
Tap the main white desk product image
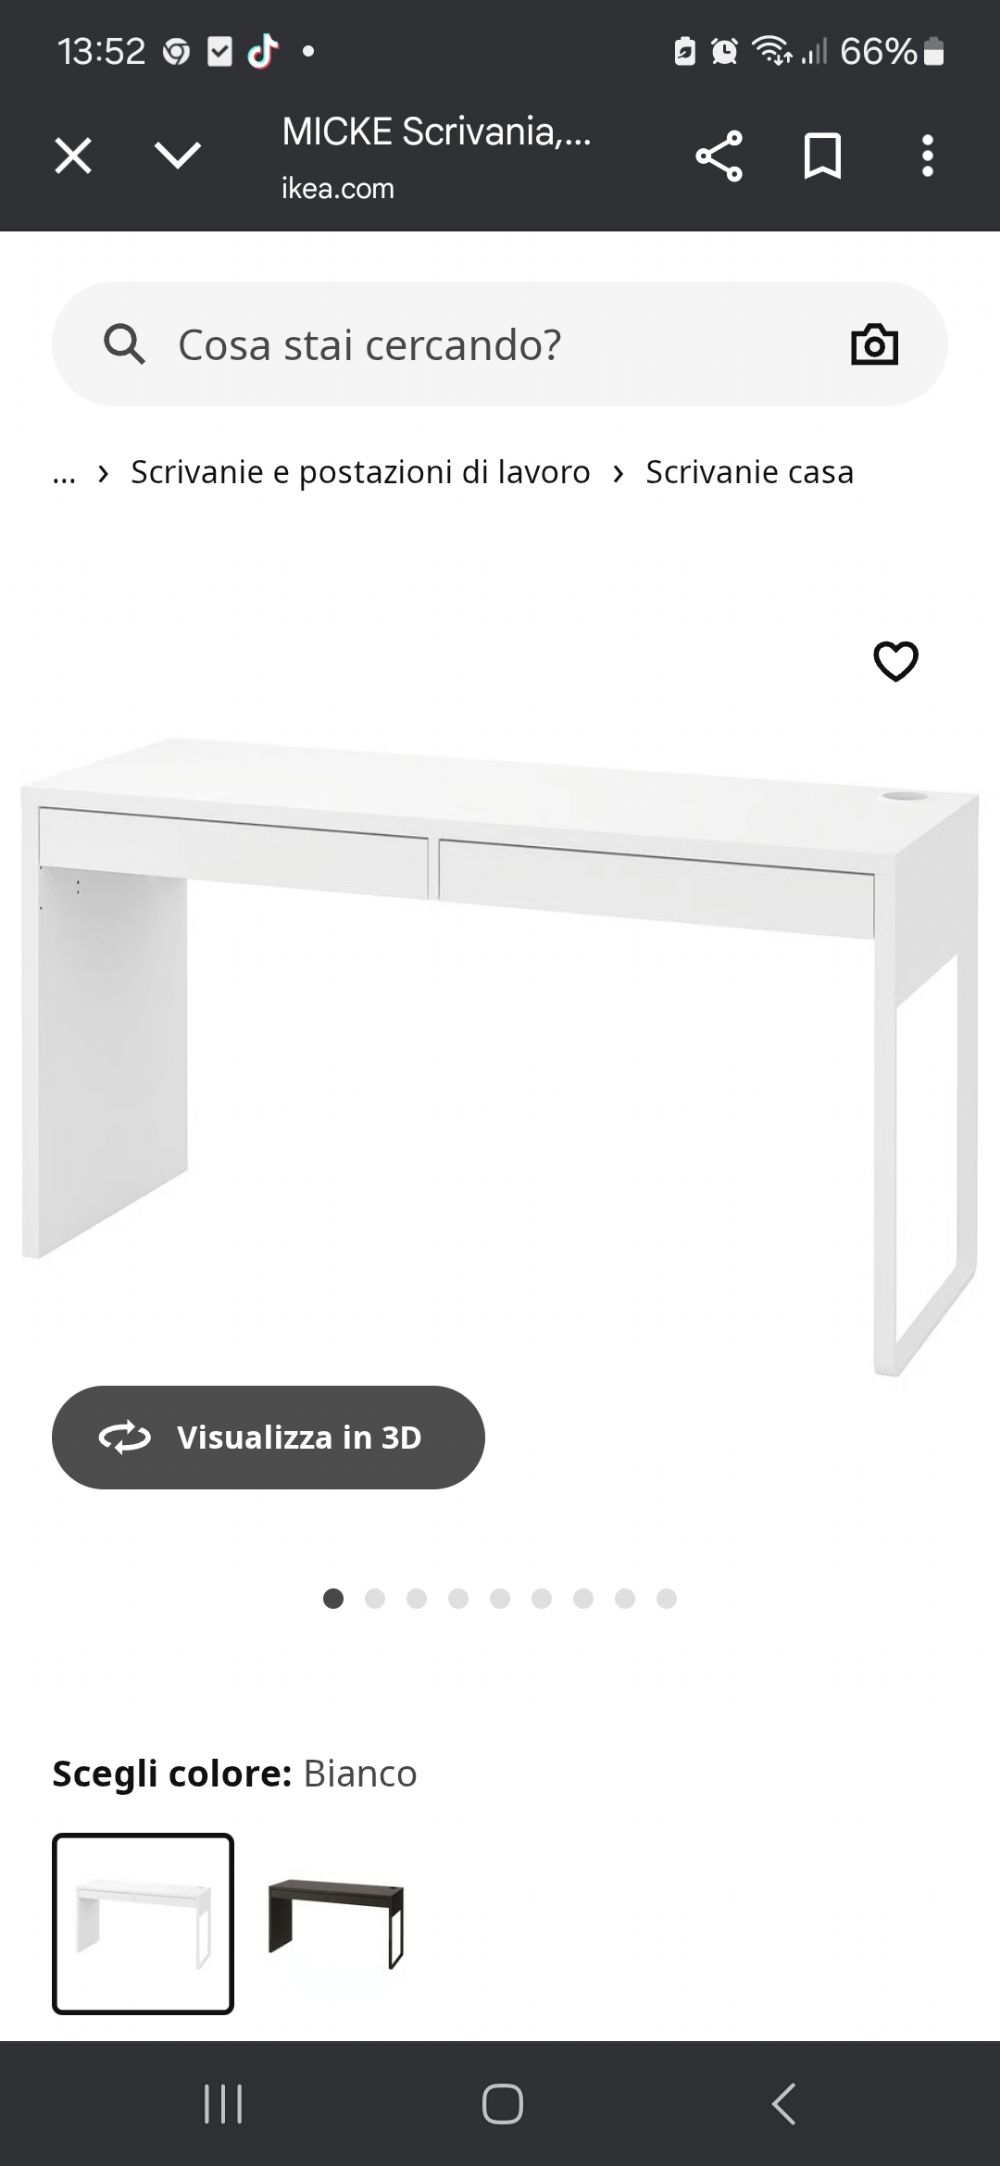(500, 1055)
